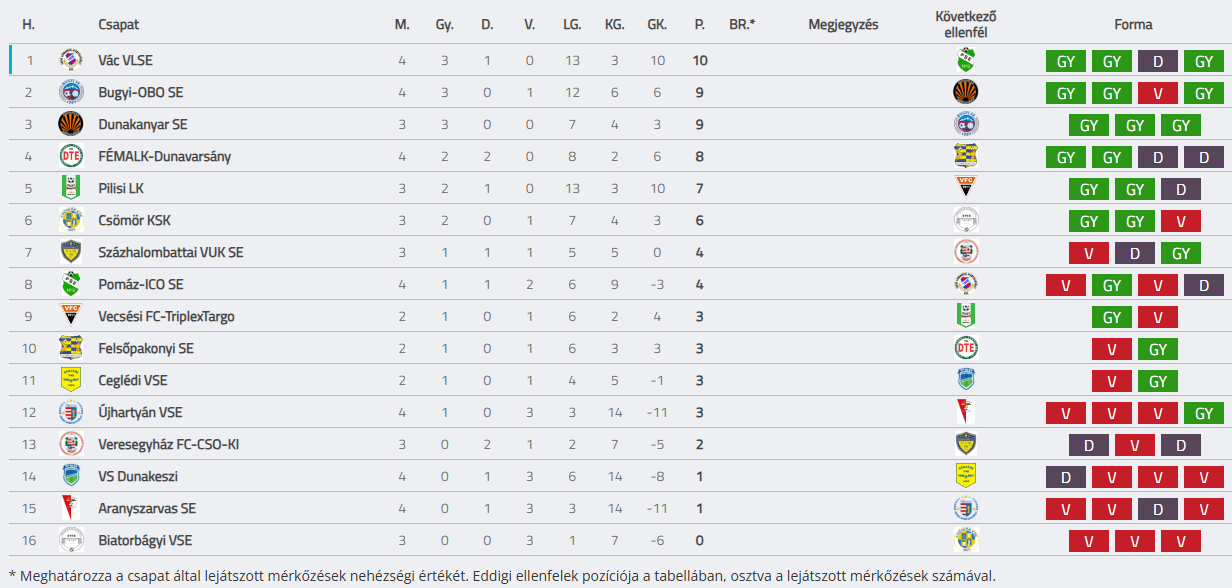Click the Vác VLSE team crest

tap(70, 60)
